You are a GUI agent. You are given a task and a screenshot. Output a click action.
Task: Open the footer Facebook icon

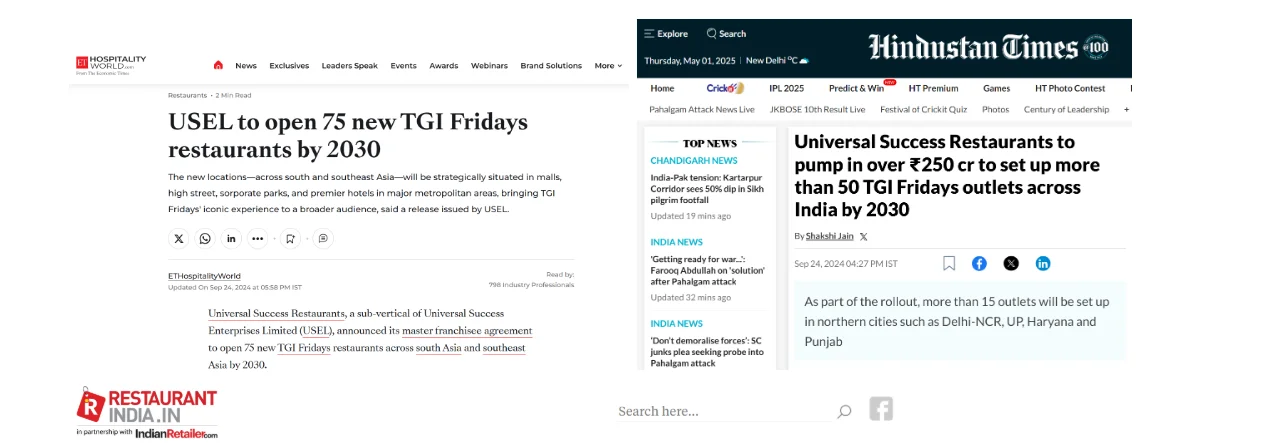click(881, 408)
